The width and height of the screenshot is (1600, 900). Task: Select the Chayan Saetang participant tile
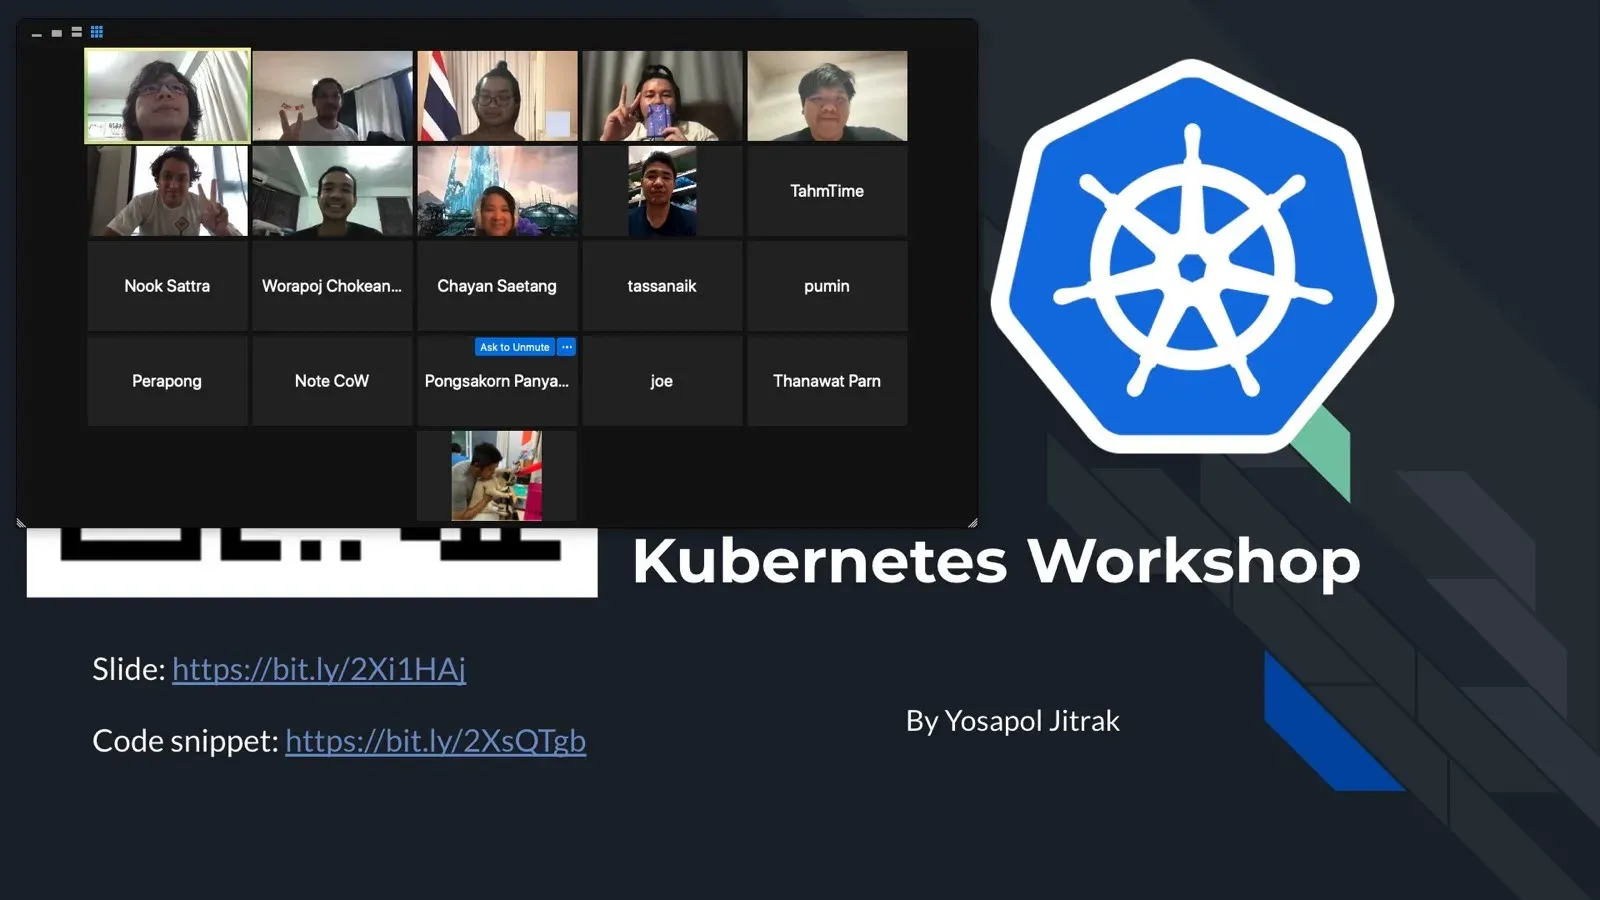[497, 286]
